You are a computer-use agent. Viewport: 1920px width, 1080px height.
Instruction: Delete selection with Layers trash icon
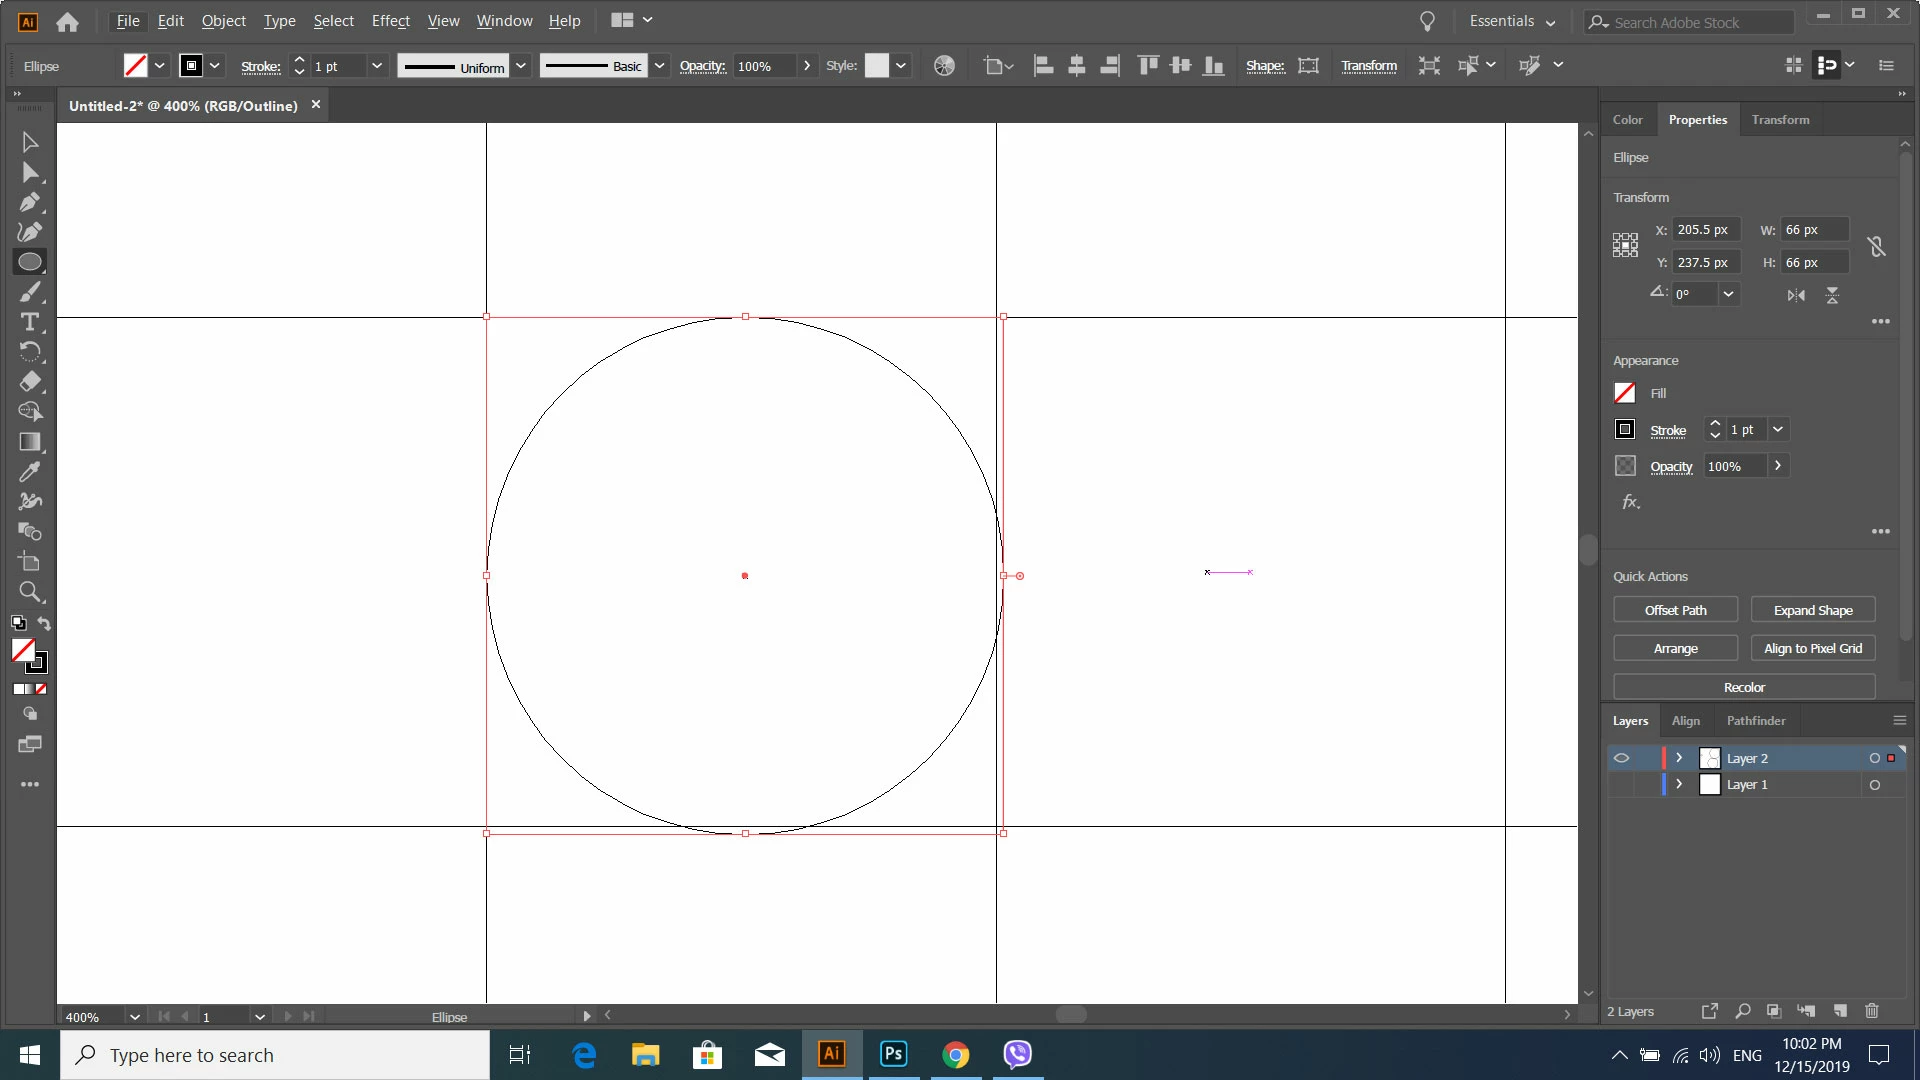(x=1872, y=1011)
